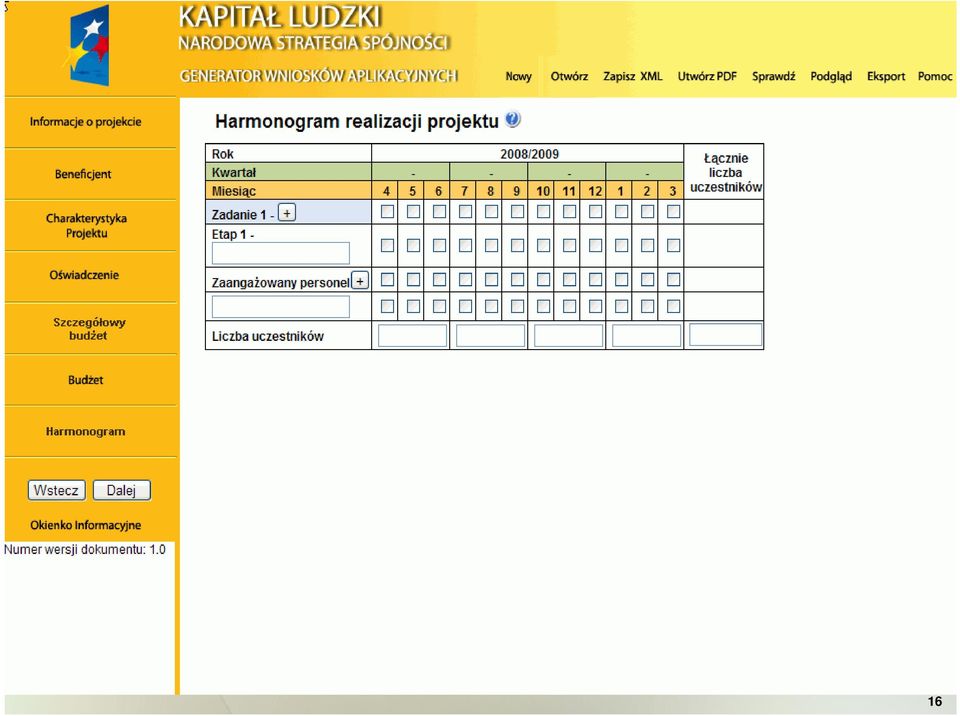Click third quarter Liczba uczestników field
Screen dimensions: 960x716
tap(569, 336)
